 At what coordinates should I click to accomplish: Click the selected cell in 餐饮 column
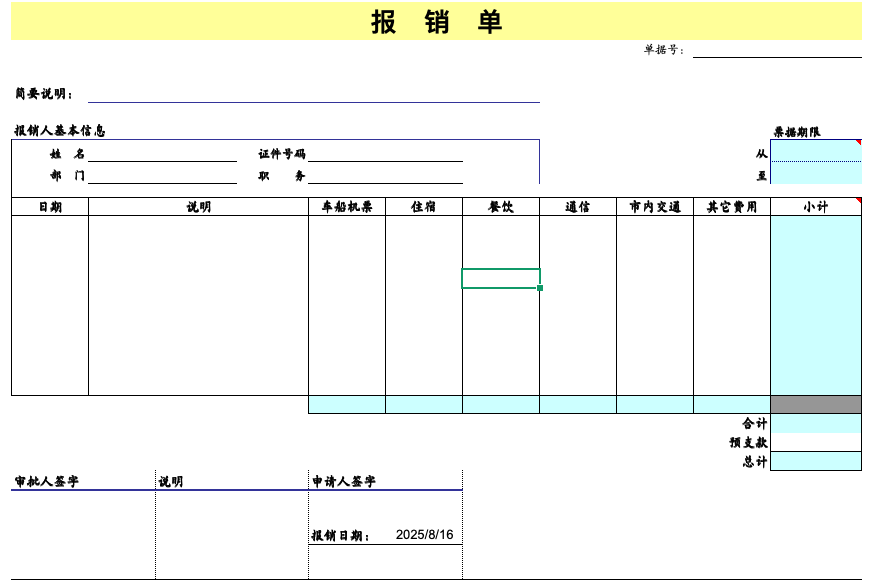pyautogui.click(x=501, y=279)
